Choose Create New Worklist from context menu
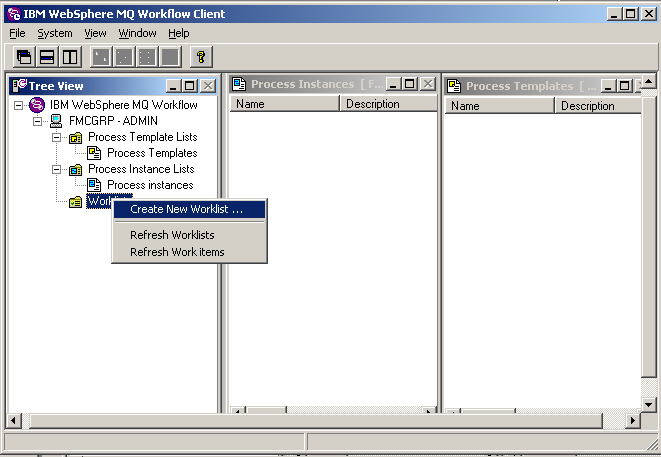The image size is (661, 457). 187,210
